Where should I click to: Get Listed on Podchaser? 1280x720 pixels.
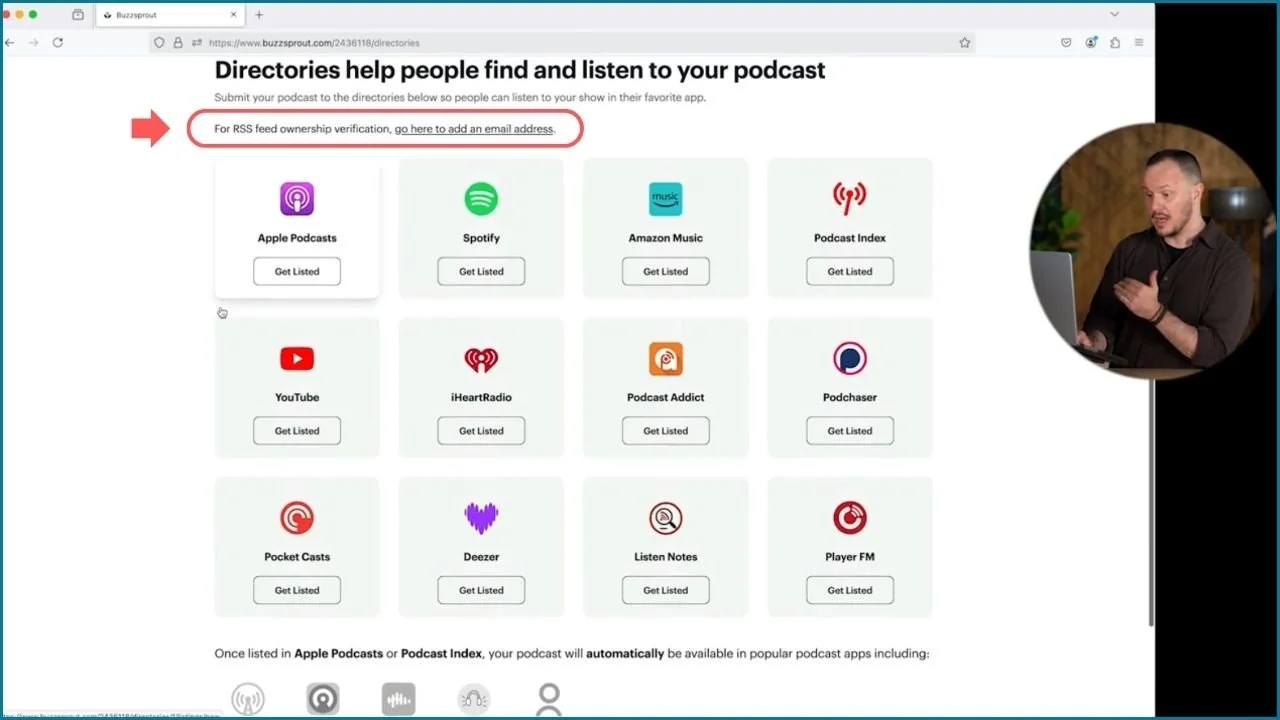pos(849,431)
